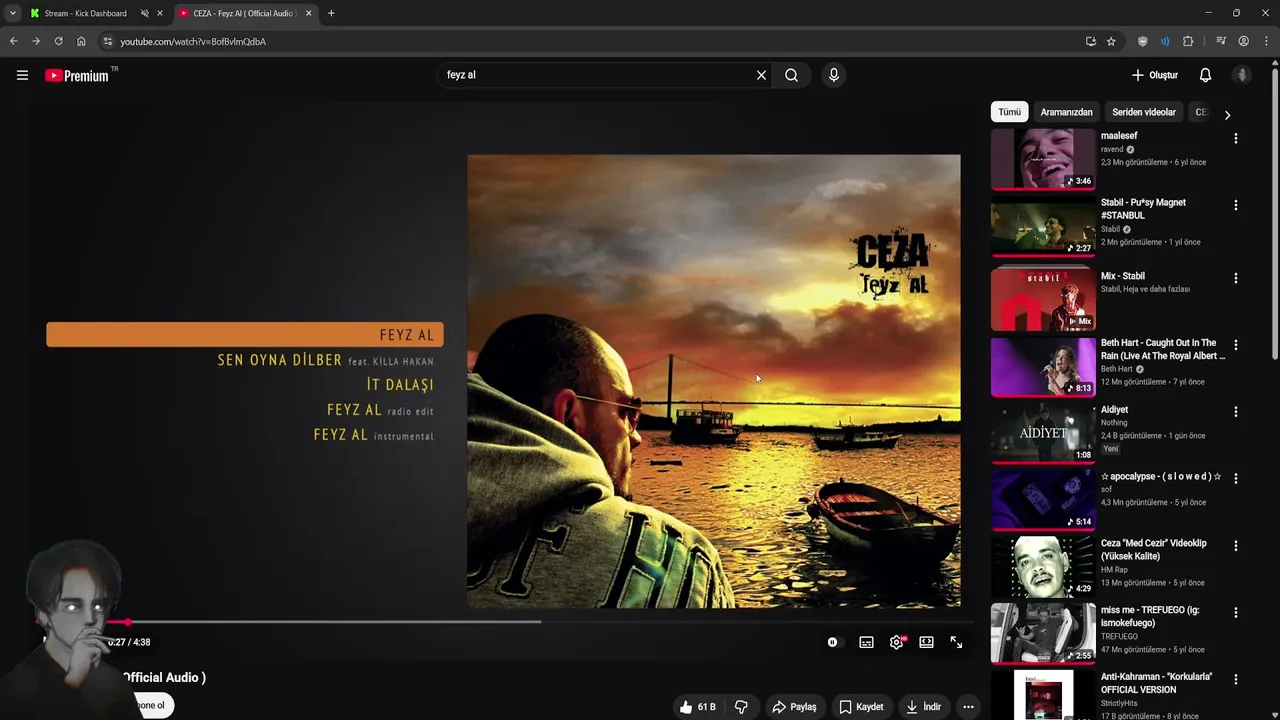Reload the YouTube page
The image size is (1280, 720).
point(58,41)
